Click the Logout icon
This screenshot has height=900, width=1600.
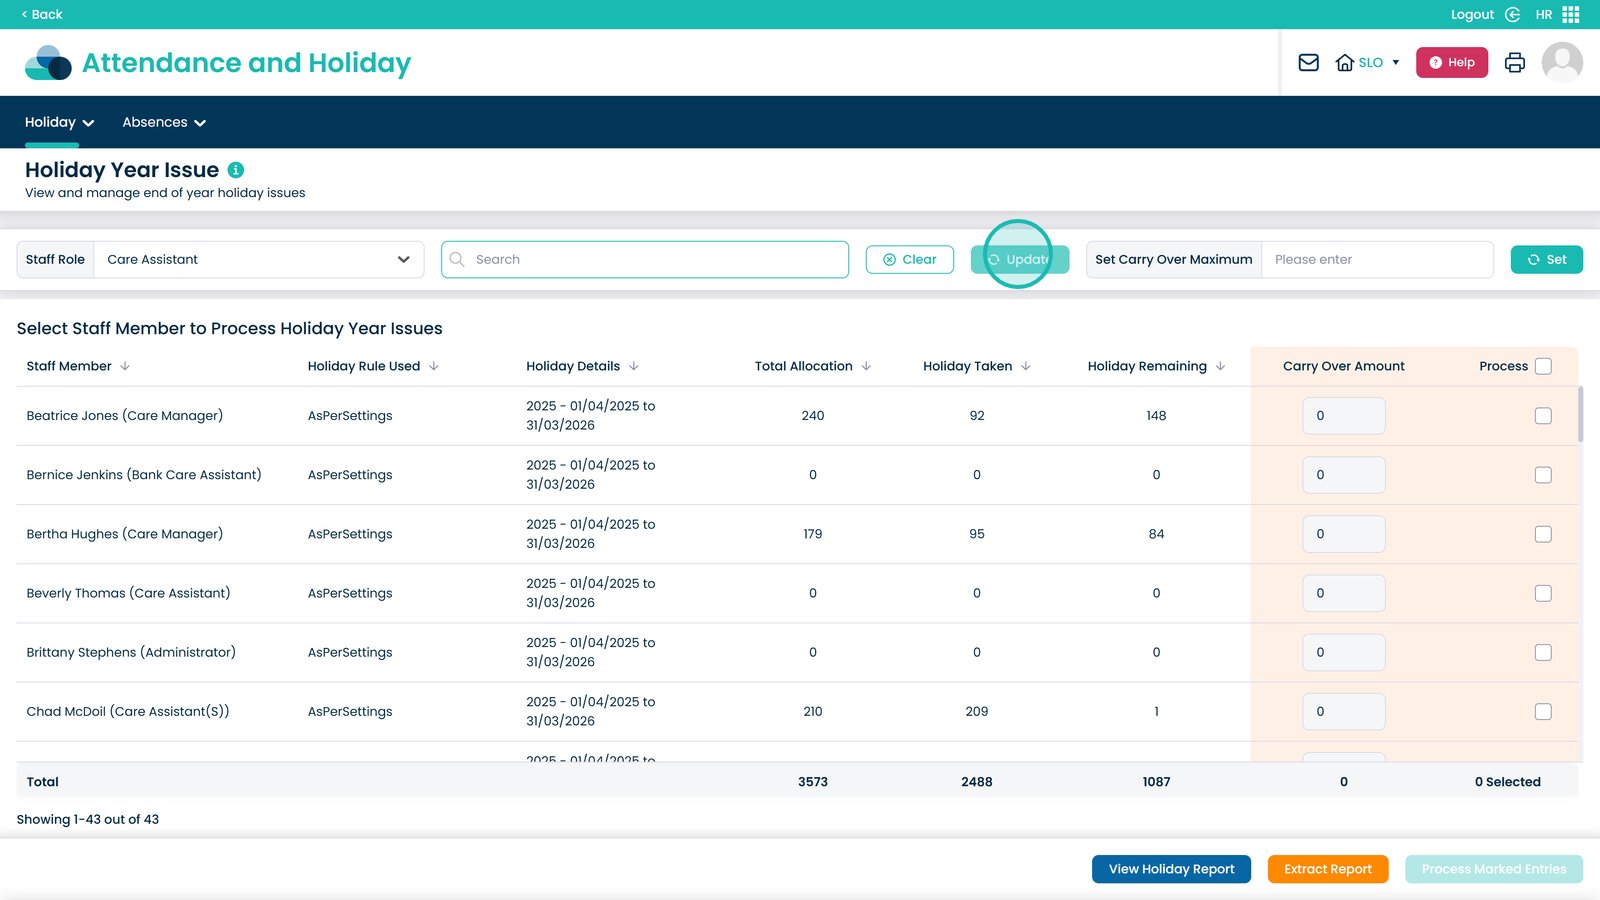tap(1512, 14)
